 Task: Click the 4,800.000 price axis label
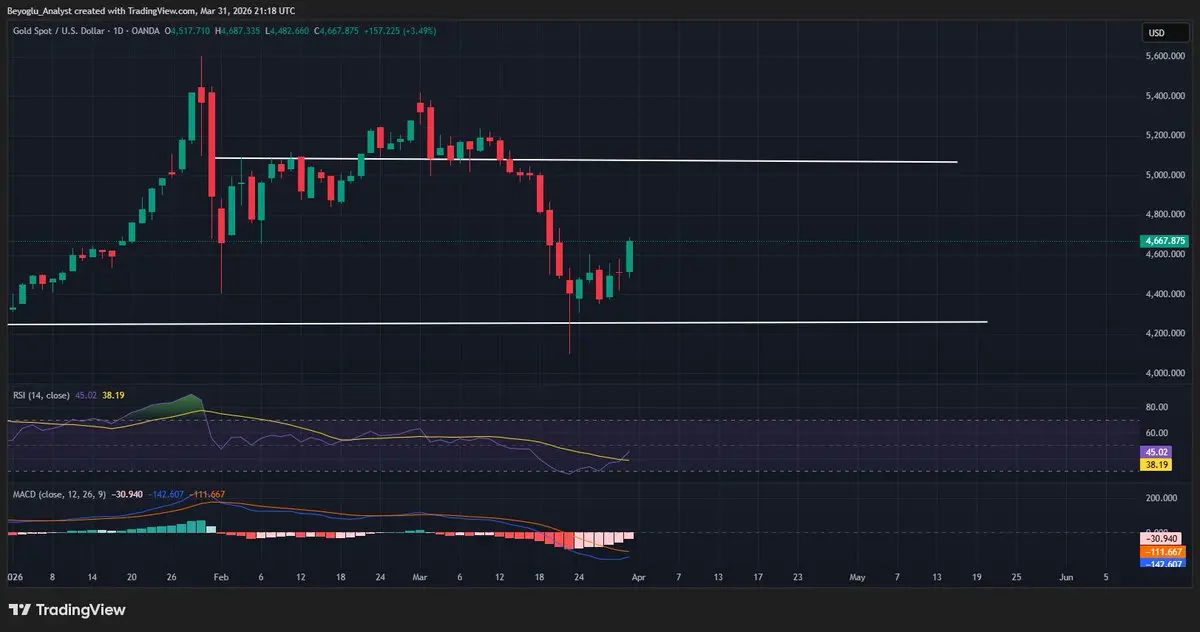pos(1167,214)
